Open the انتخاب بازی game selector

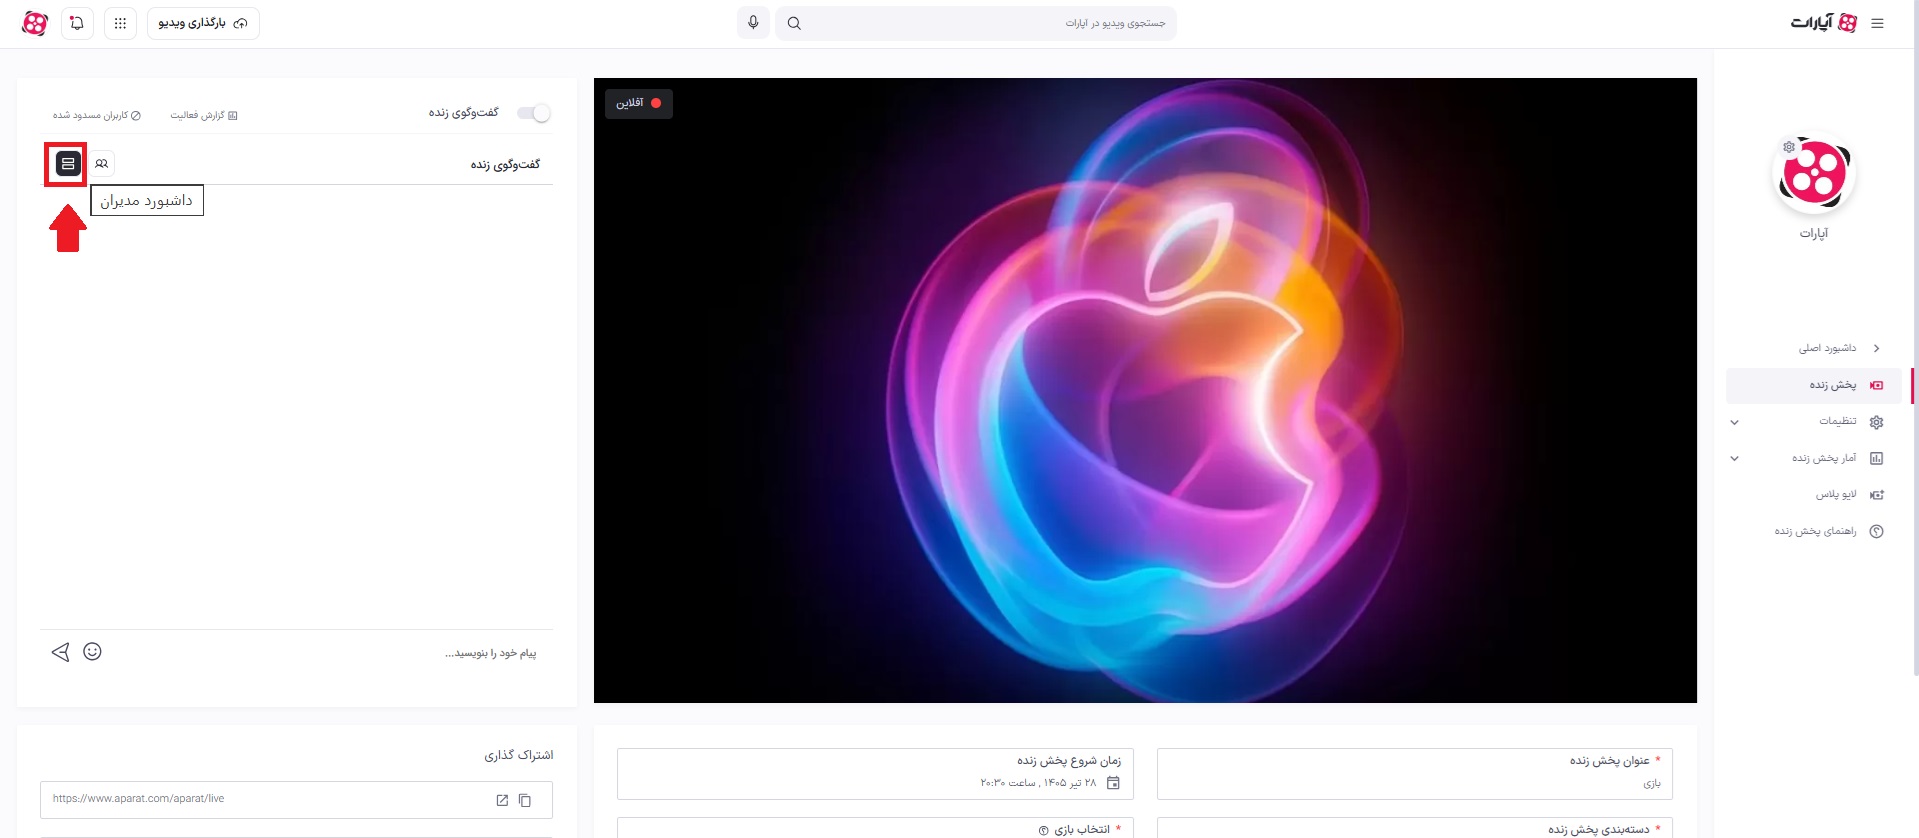coord(875,828)
